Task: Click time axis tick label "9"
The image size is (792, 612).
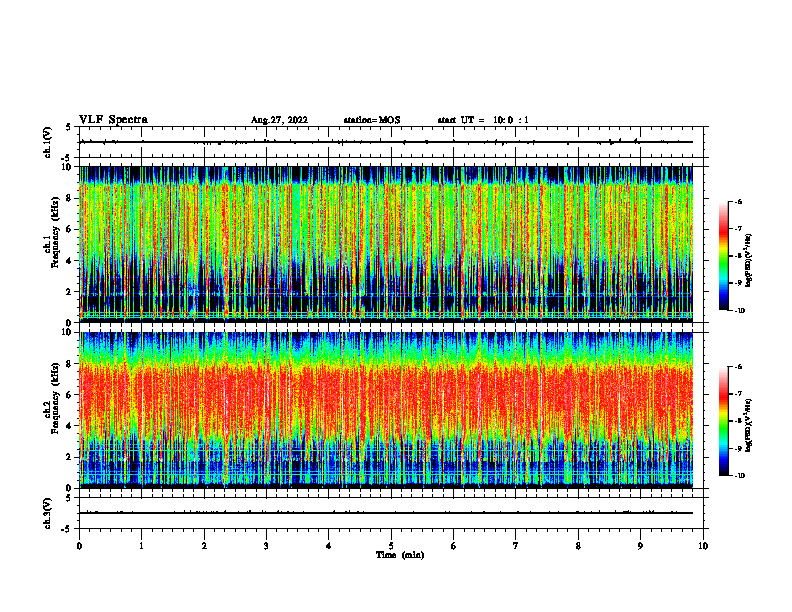Action: 640,546
